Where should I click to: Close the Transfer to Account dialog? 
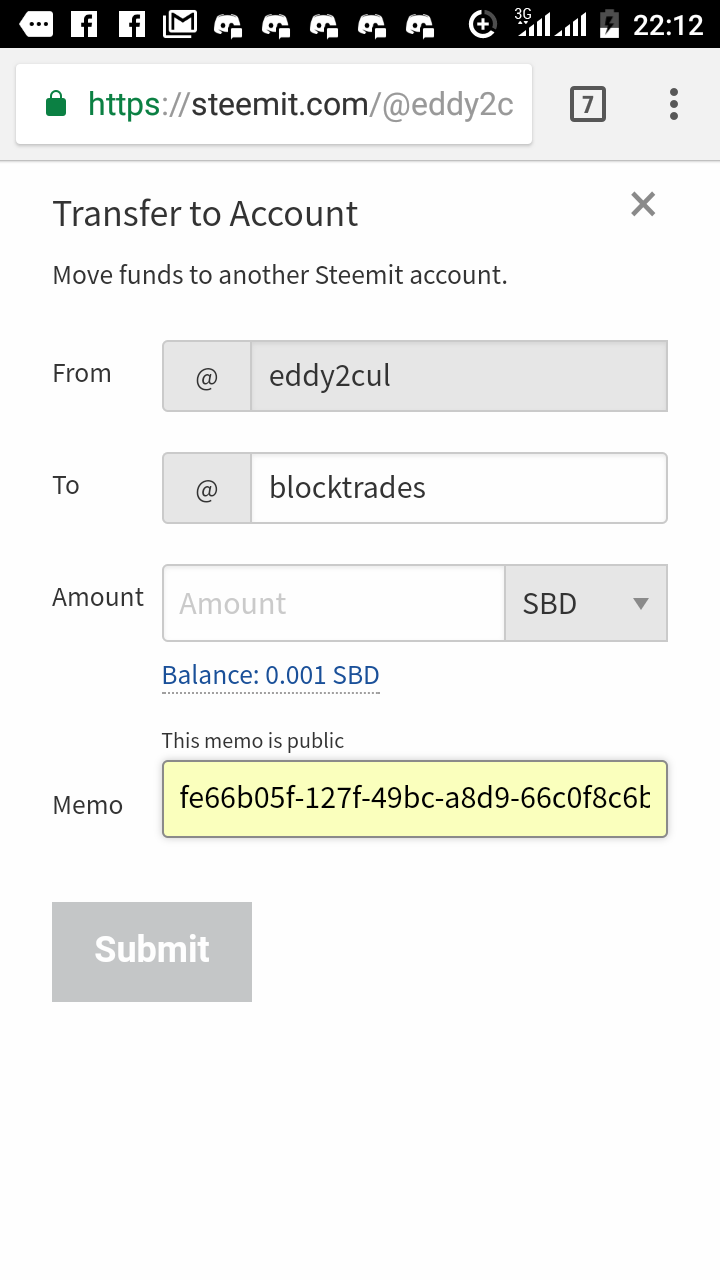tap(643, 204)
